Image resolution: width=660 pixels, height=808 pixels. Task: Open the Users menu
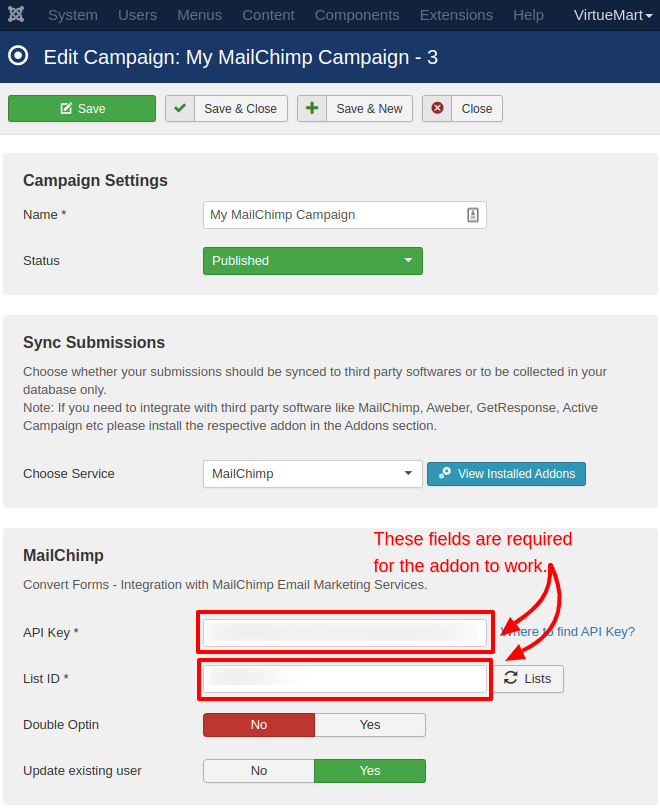tap(137, 15)
